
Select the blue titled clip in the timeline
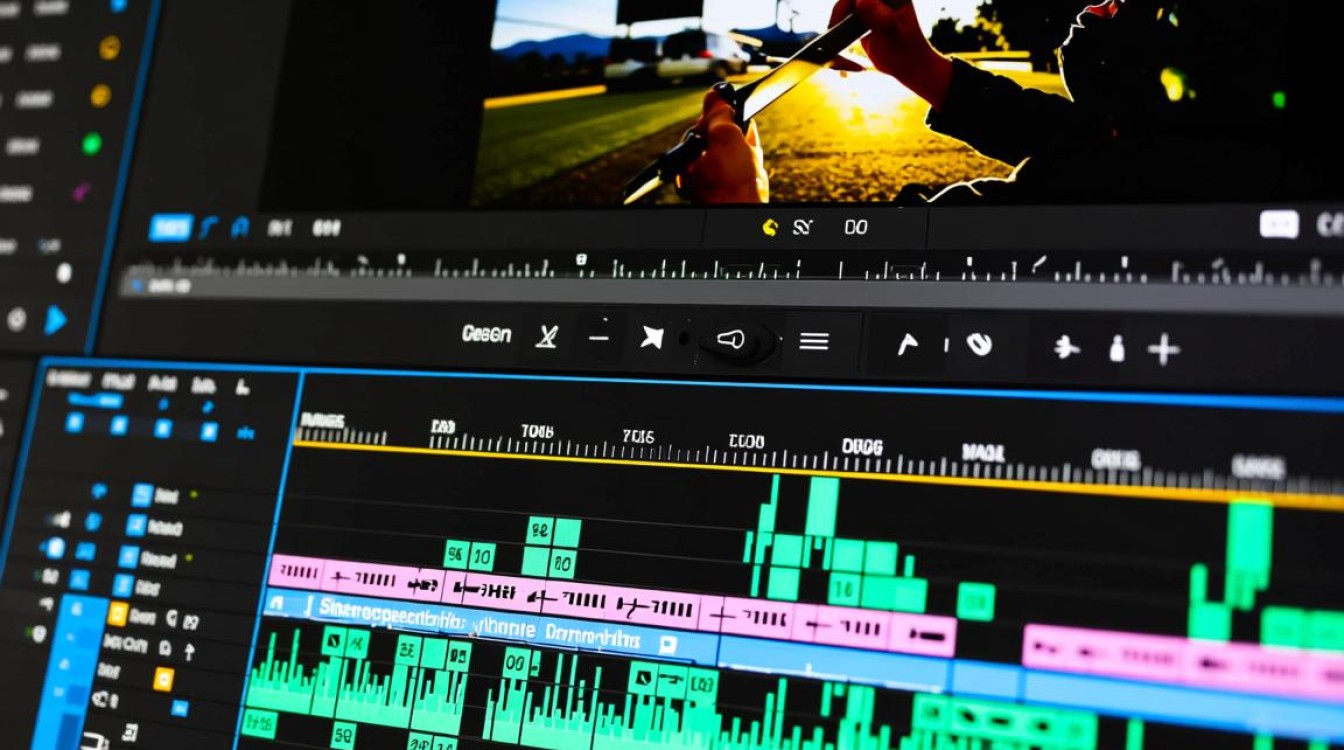[x=490, y=624]
